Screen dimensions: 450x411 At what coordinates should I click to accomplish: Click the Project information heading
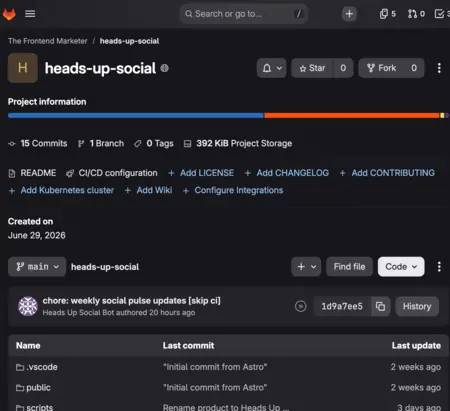point(47,102)
